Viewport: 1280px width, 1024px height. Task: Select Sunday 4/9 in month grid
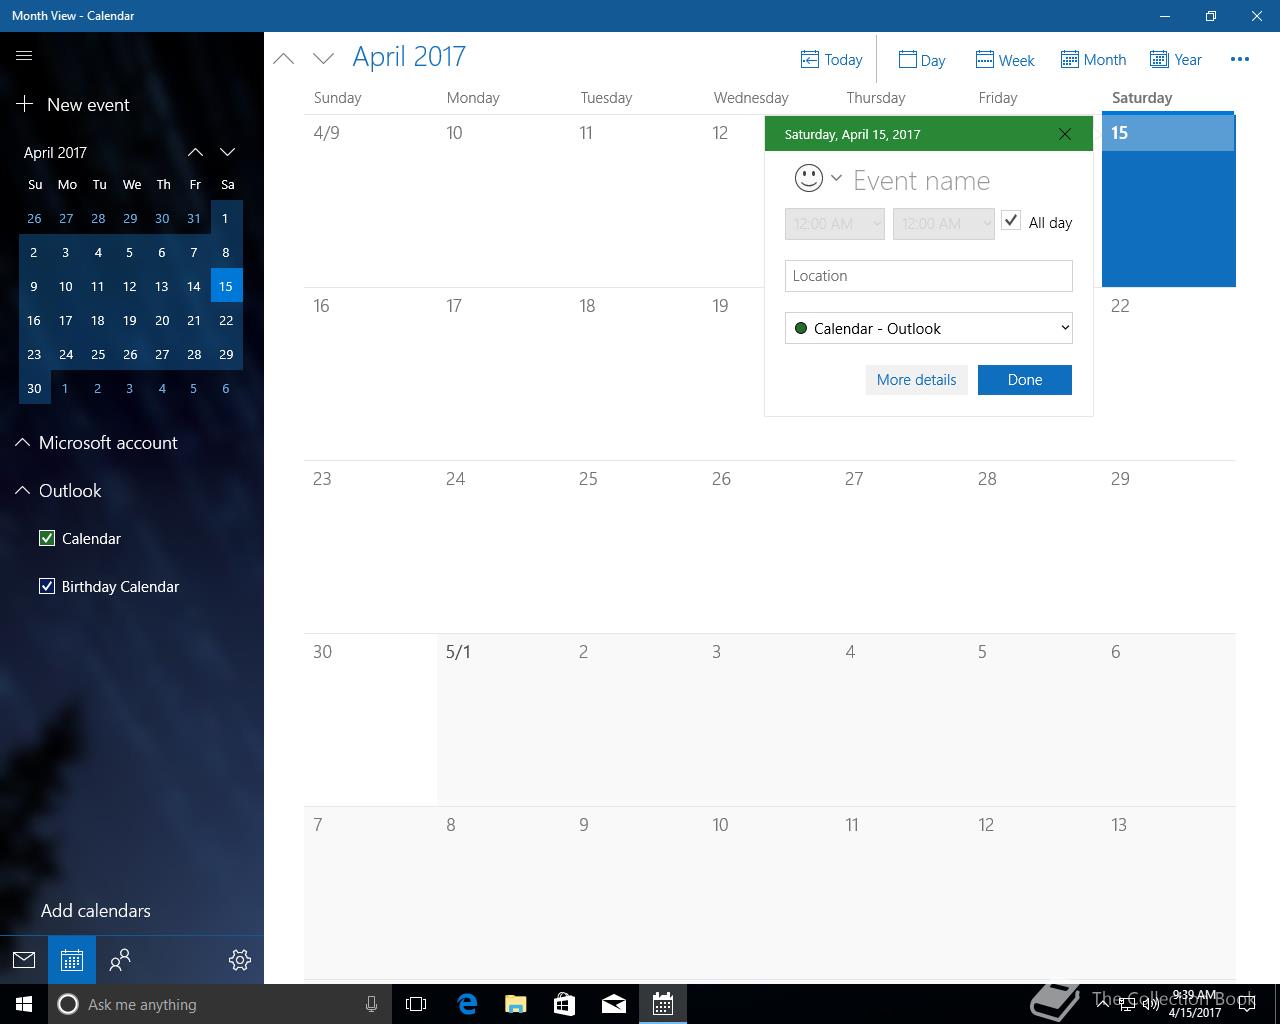370,200
